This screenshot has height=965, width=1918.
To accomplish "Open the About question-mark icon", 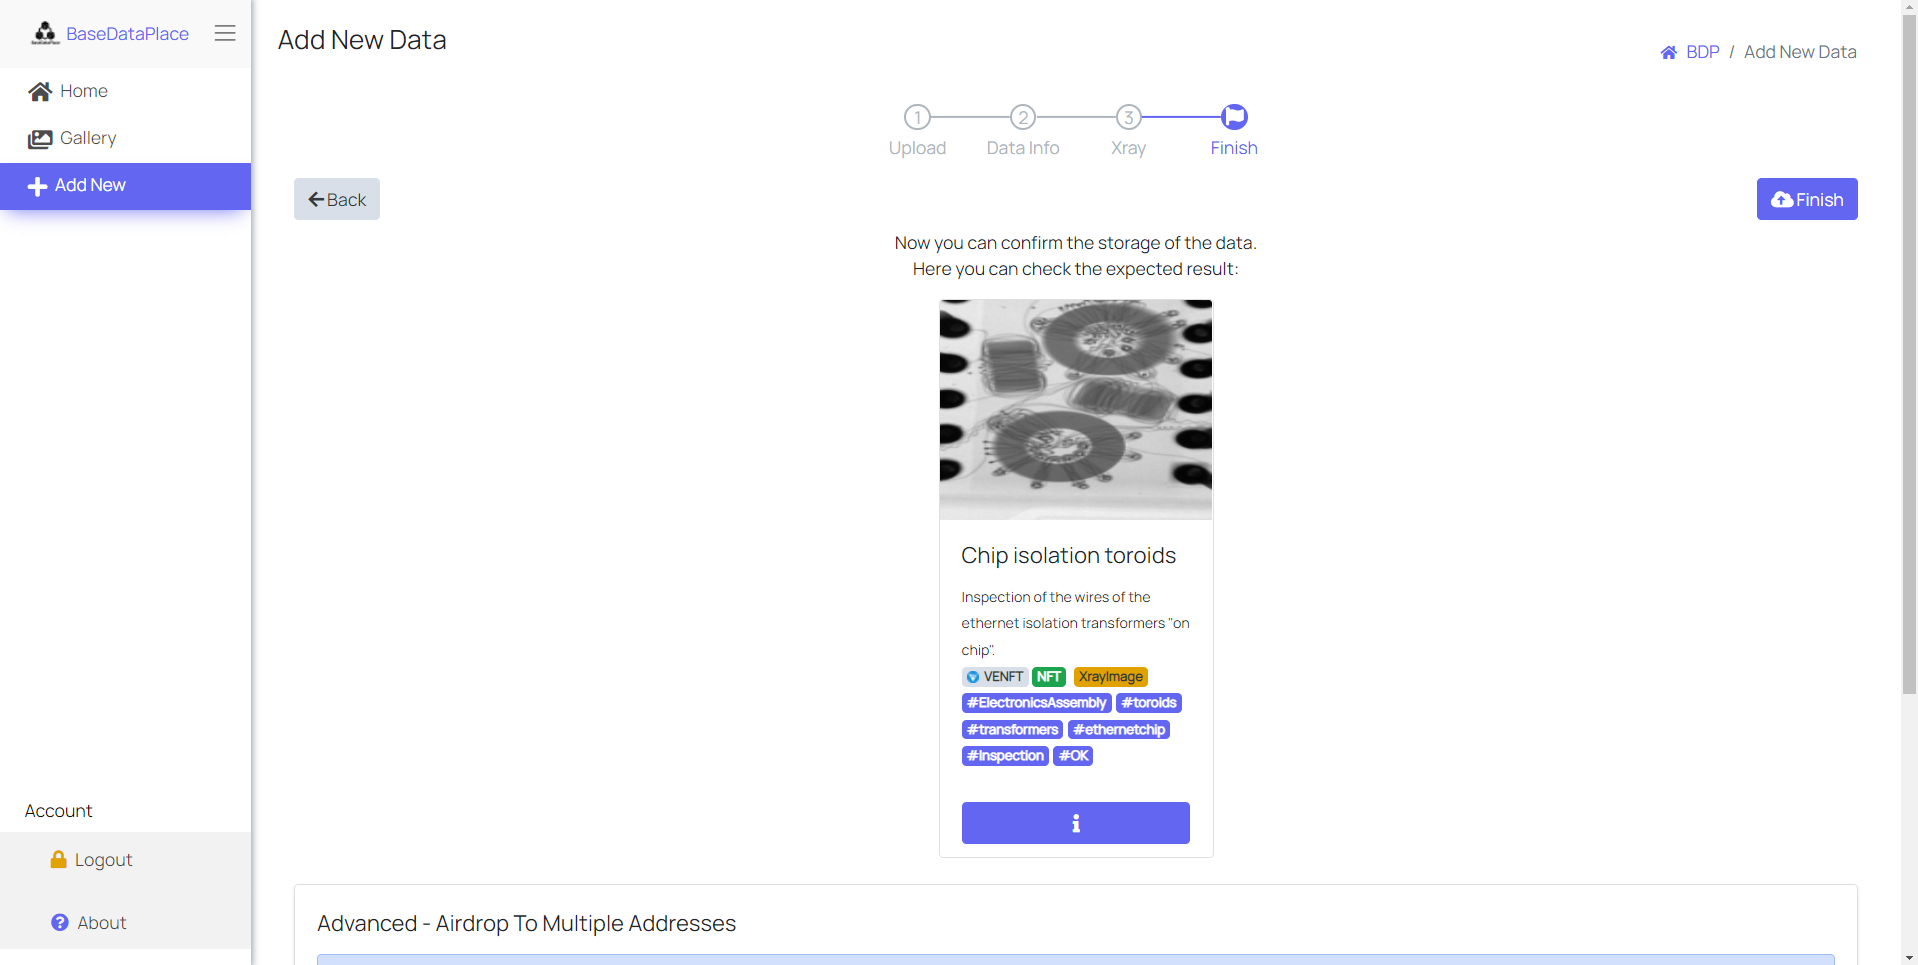I will 60,923.
